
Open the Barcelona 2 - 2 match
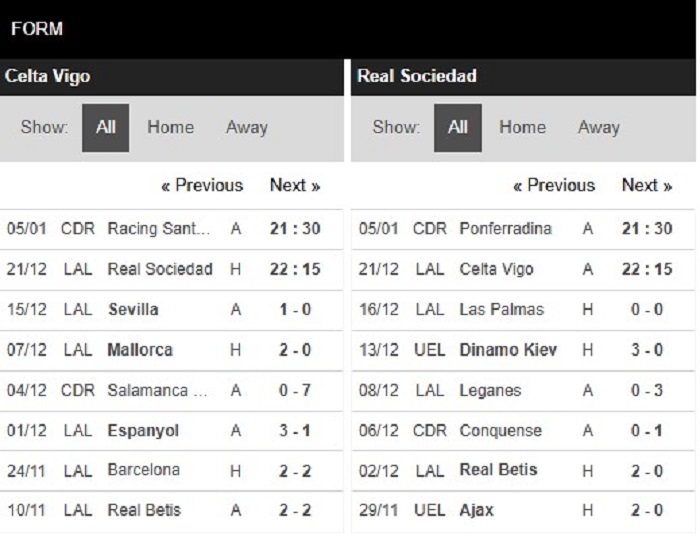pyautogui.click(x=171, y=471)
